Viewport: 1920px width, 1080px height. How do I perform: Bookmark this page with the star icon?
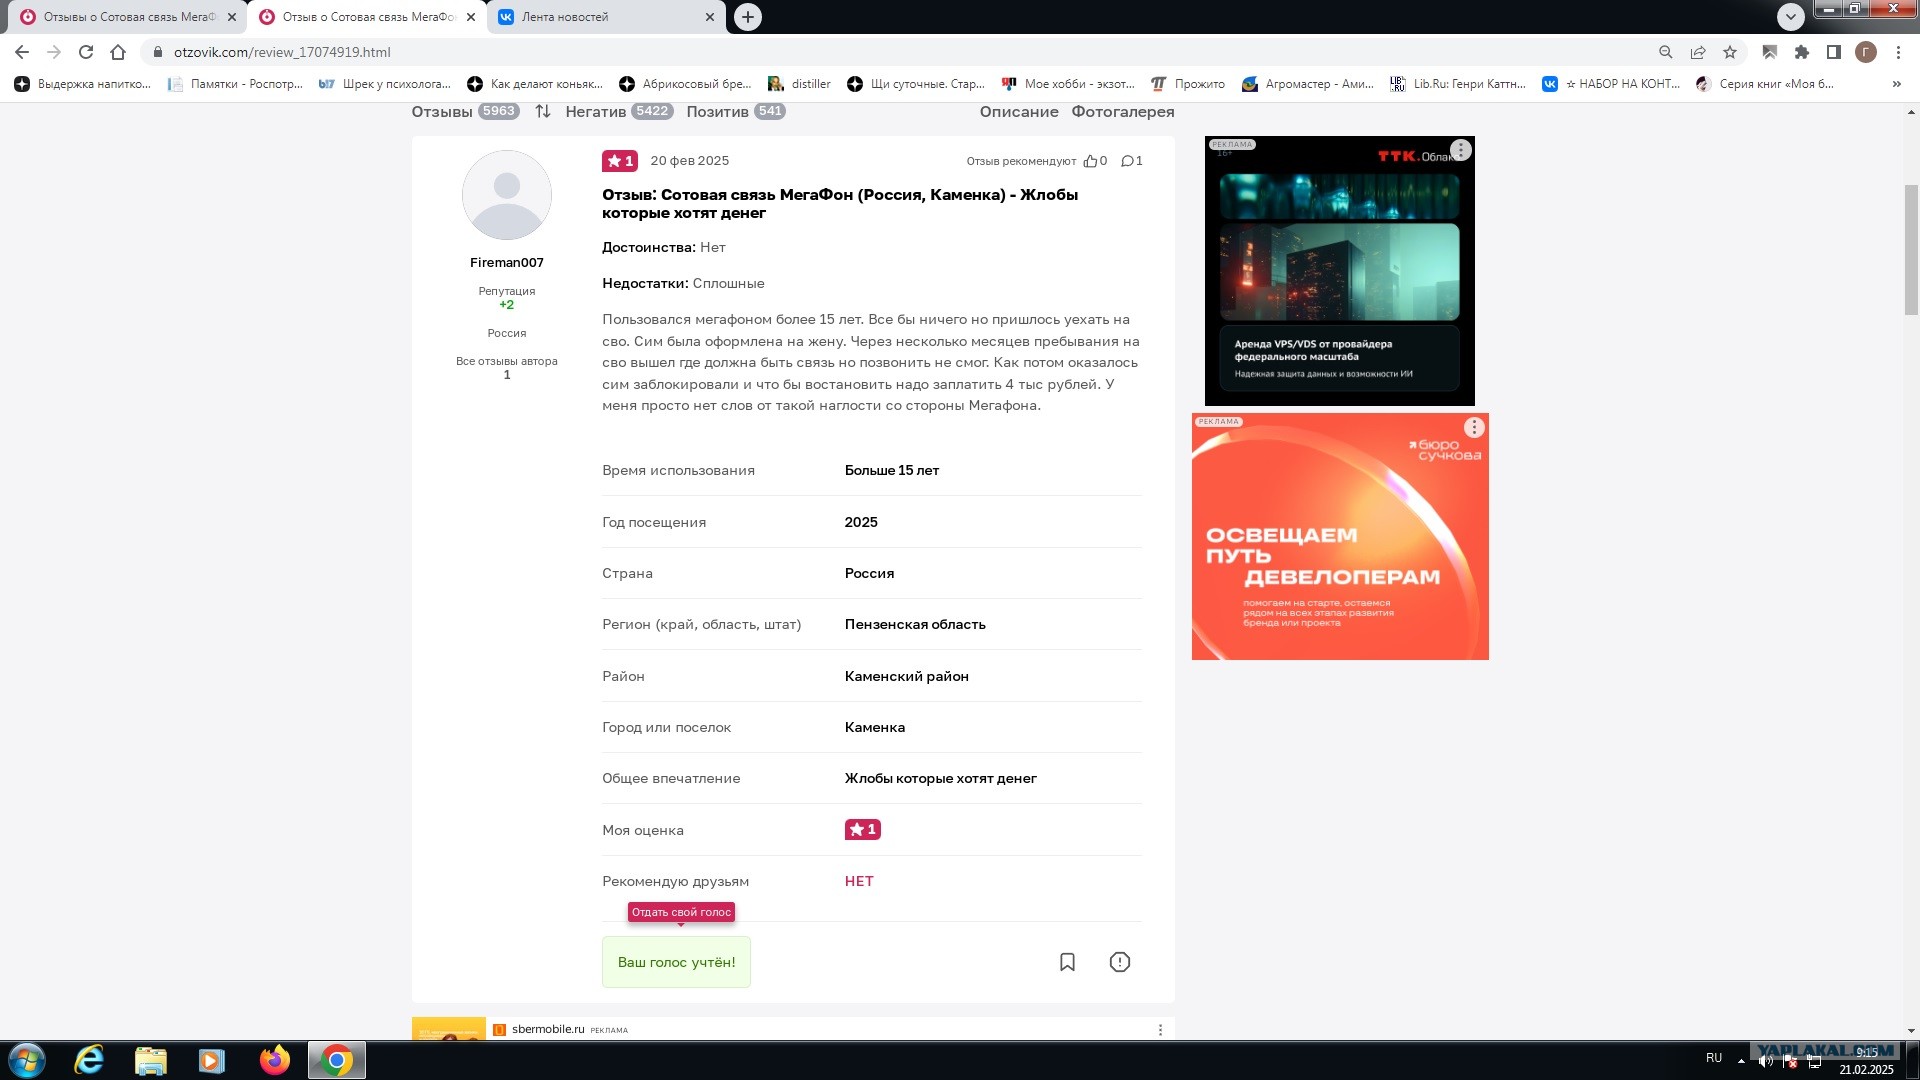pos(1730,52)
